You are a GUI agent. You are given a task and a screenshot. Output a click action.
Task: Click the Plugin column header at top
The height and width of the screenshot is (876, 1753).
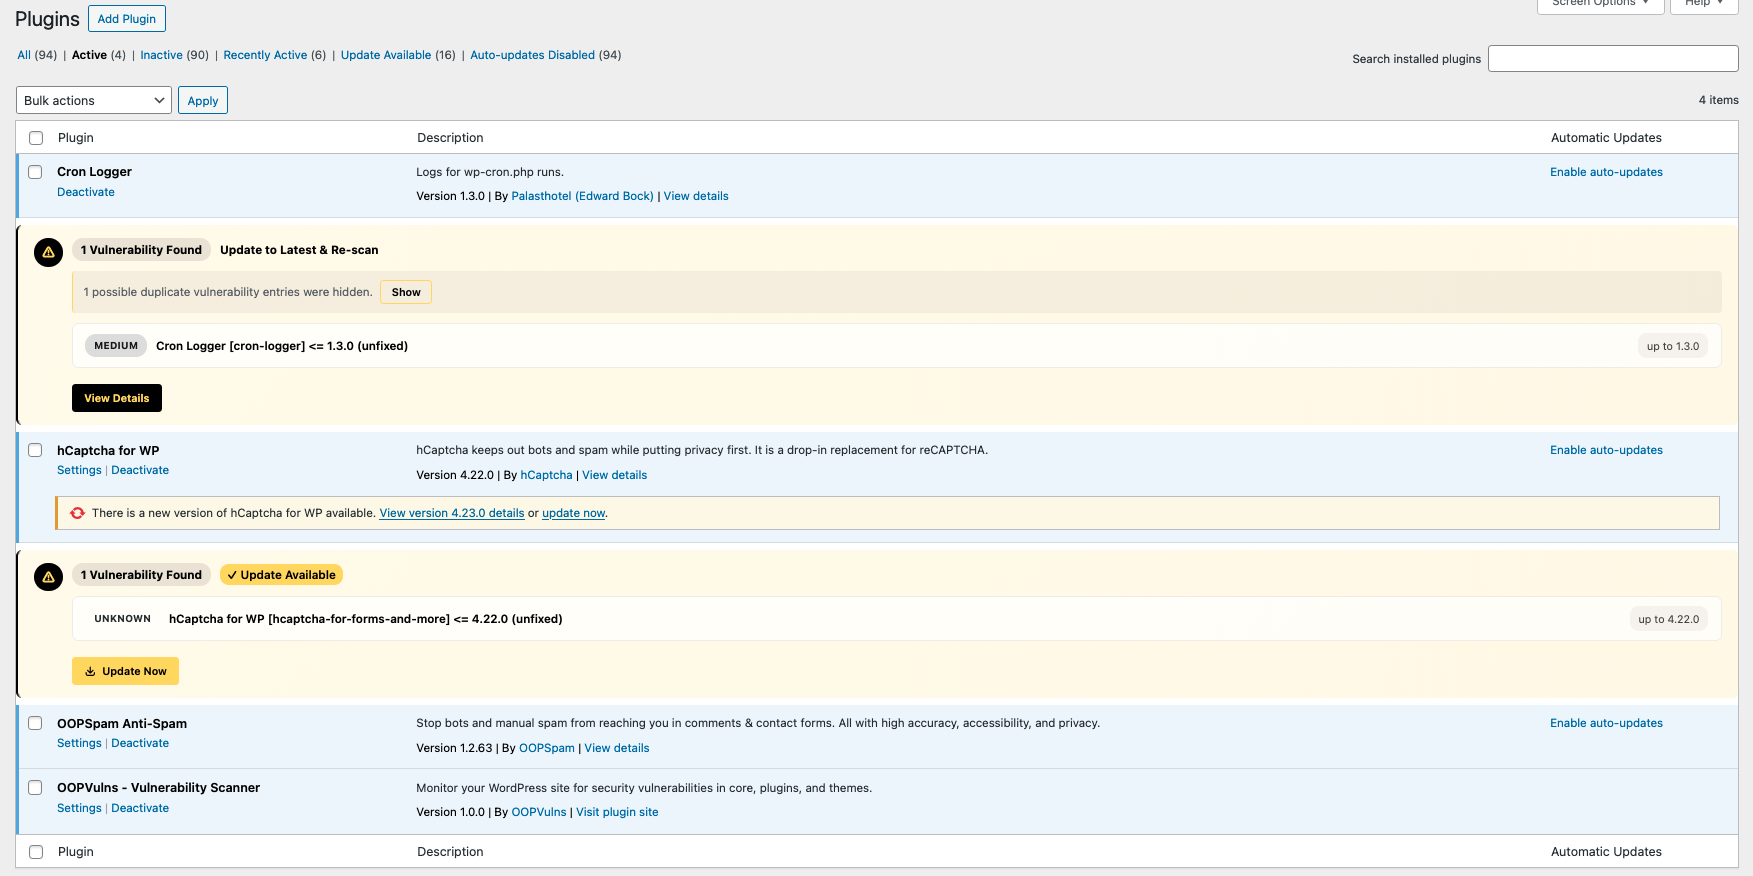pyautogui.click(x=76, y=138)
